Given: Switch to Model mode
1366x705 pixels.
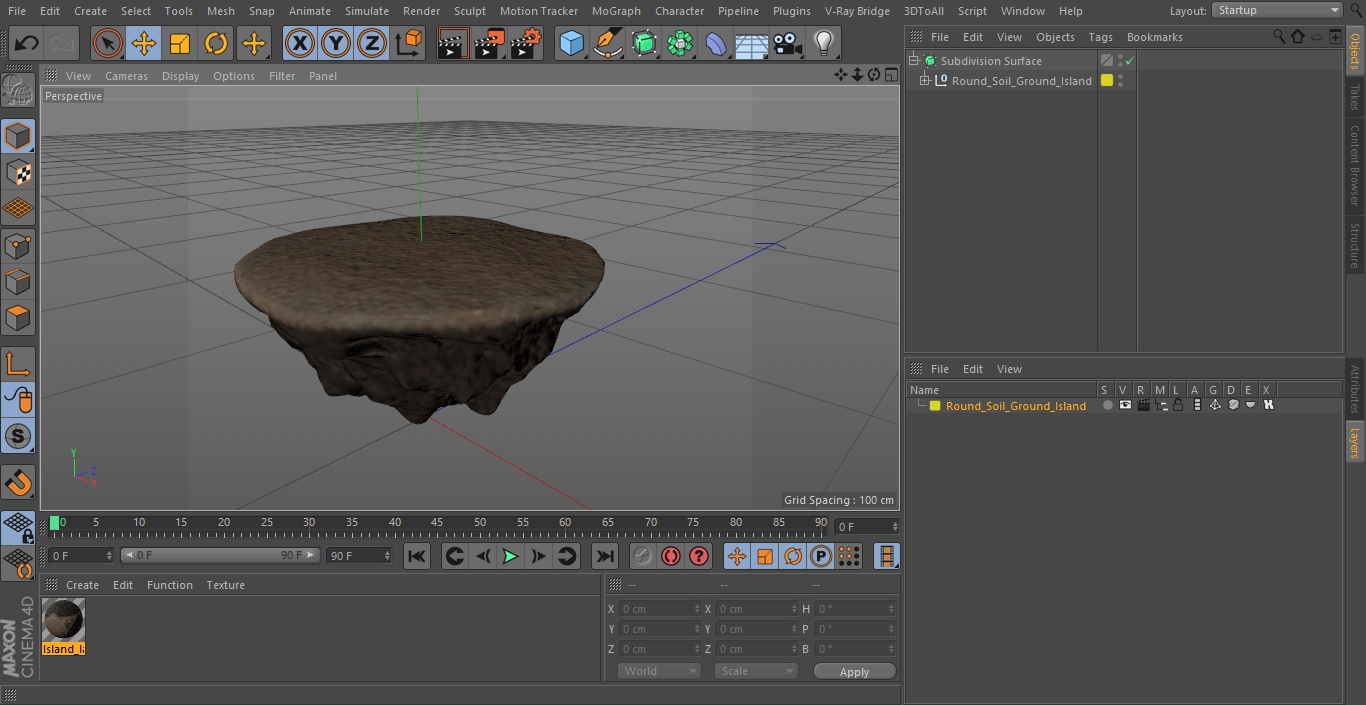Looking at the screenshot, I should click(x=19, y=136).
